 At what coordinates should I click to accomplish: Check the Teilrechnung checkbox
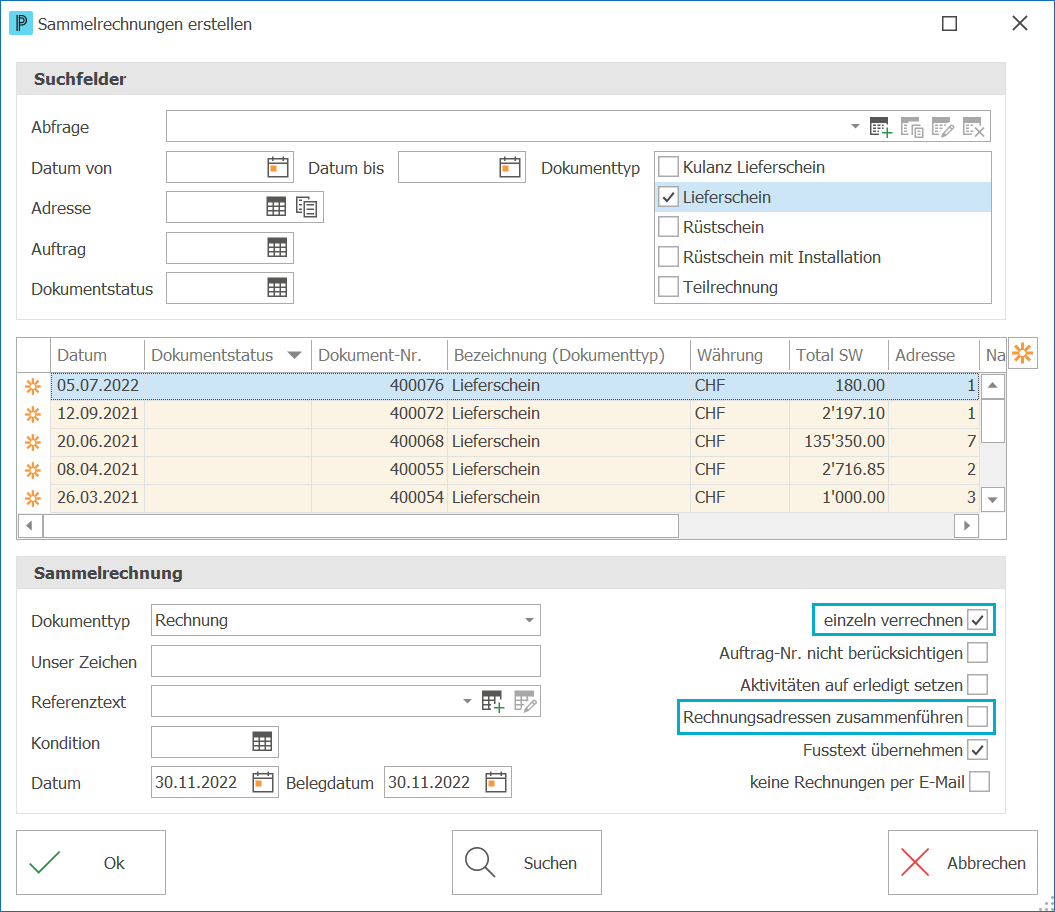coord(668,287)
